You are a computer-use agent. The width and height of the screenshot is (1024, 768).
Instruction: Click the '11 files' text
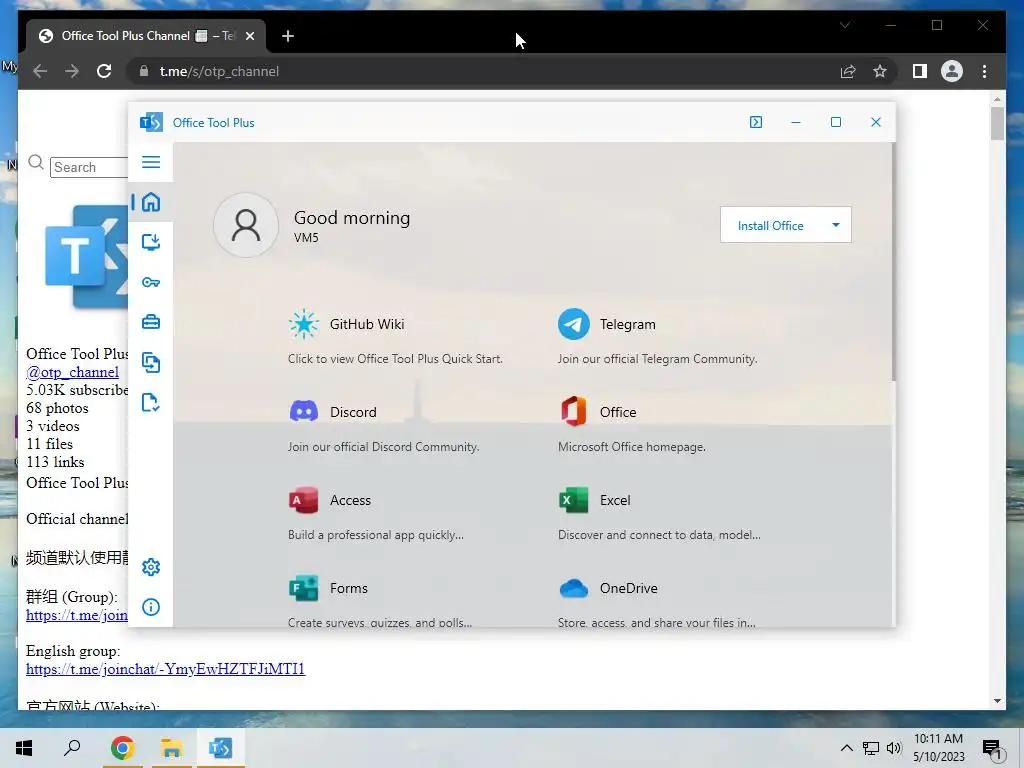50,444
